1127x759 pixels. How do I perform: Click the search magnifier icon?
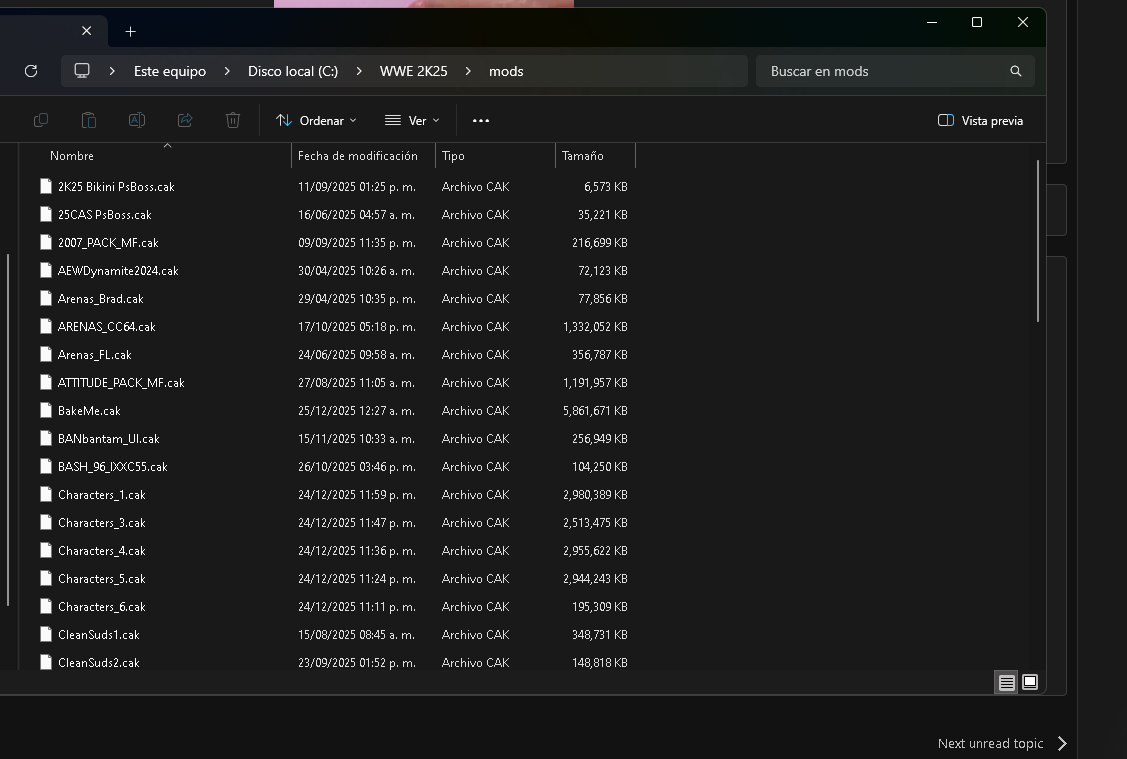1016,71
